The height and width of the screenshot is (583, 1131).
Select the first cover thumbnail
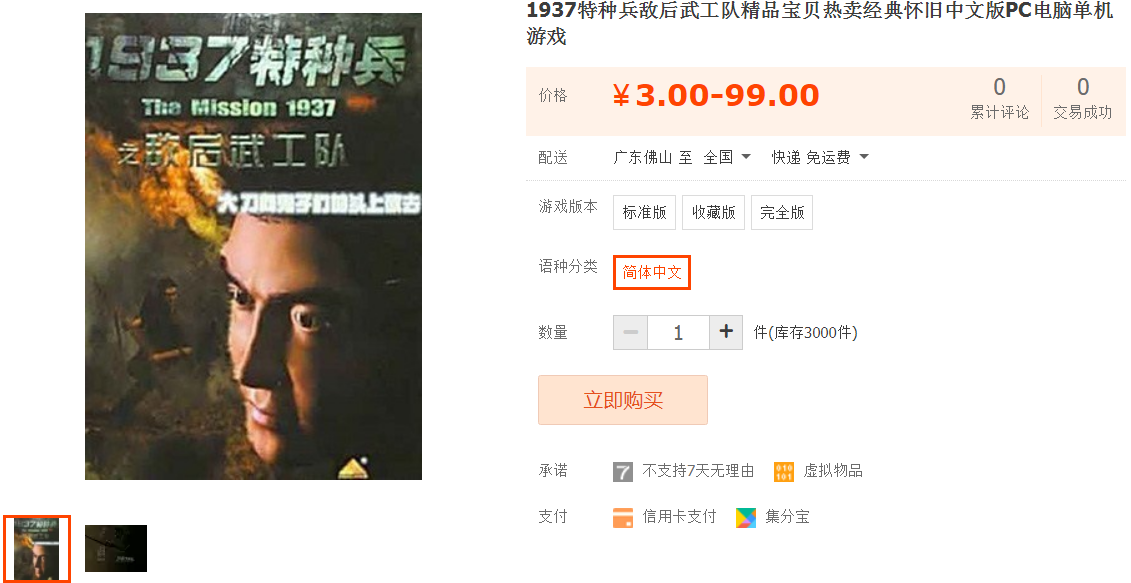[37, 549]
